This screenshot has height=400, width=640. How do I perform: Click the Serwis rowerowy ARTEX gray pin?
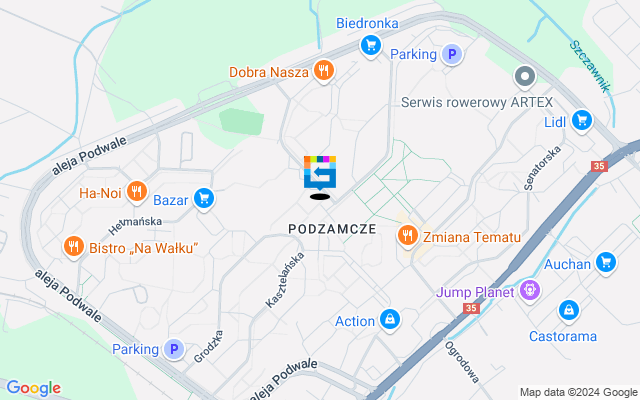[525, 77]
